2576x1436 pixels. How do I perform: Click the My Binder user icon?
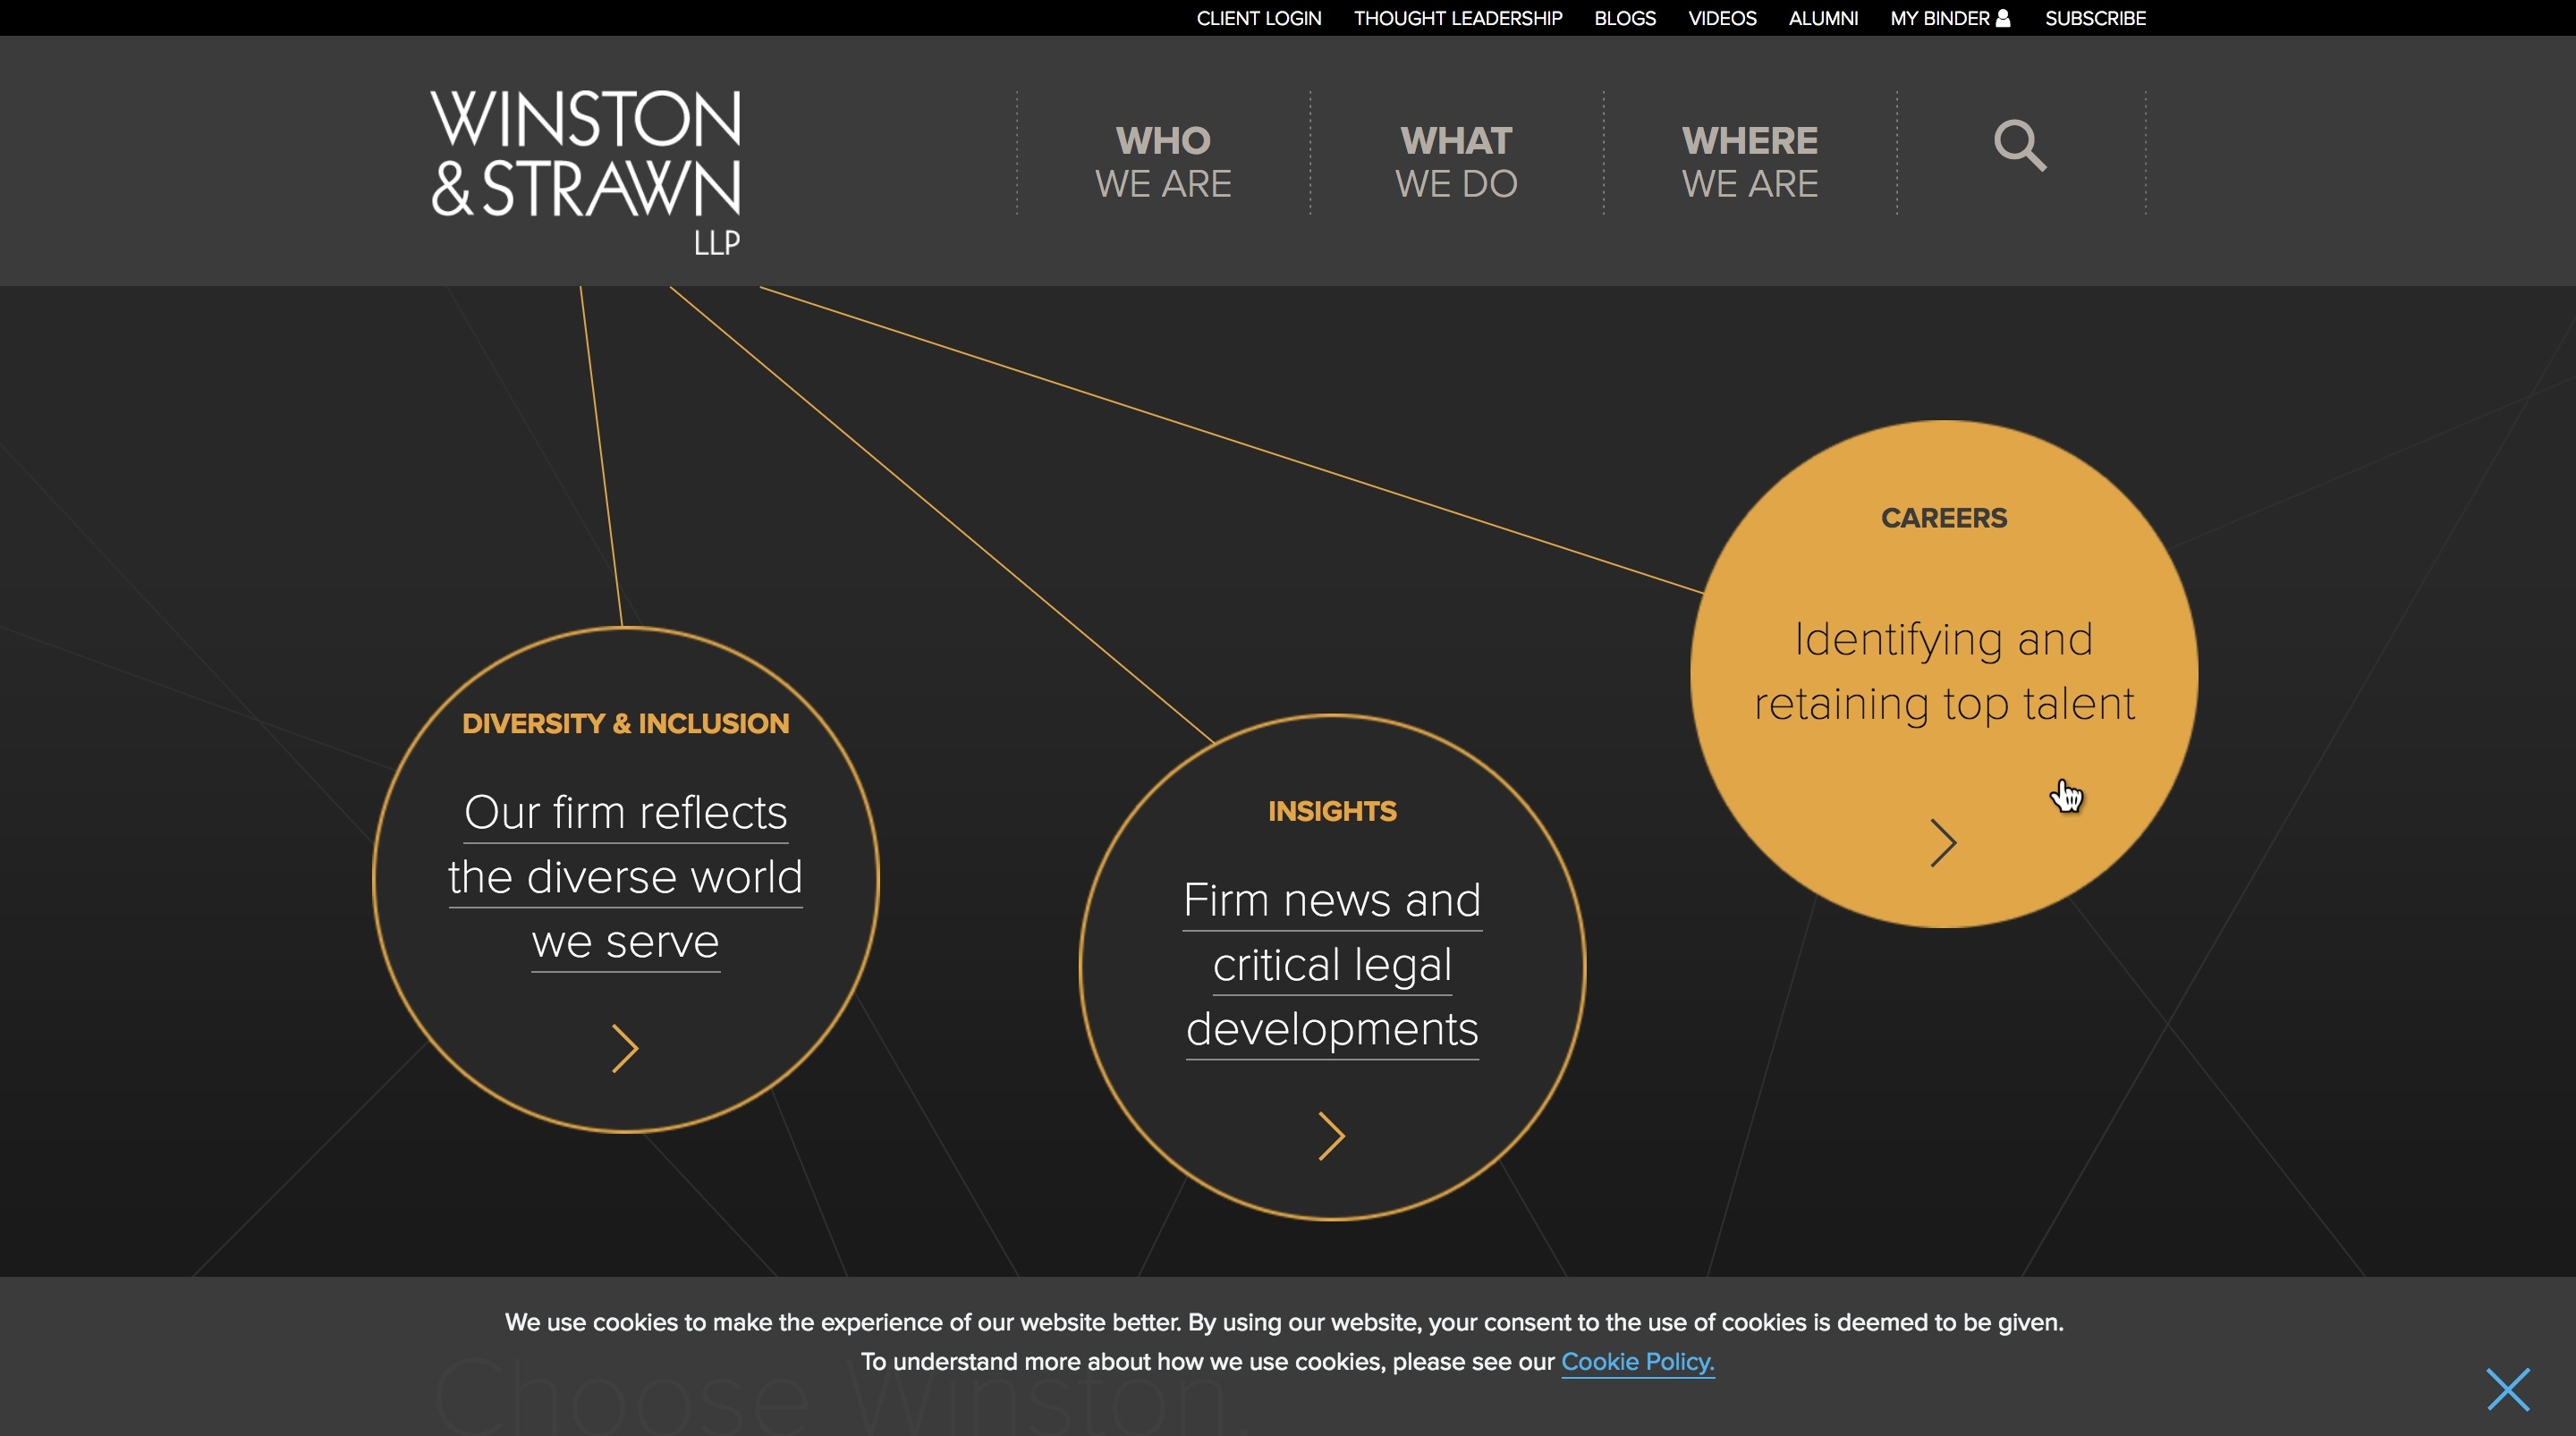2003,18
